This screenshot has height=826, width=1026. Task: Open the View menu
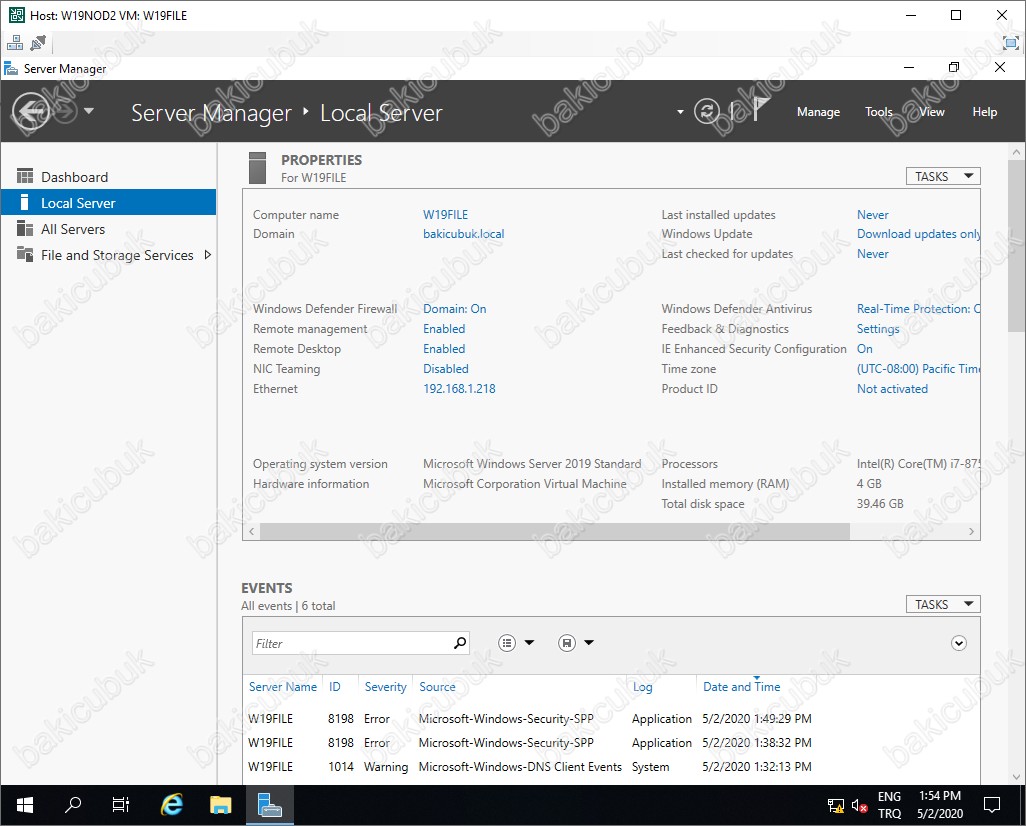[932, 112]
